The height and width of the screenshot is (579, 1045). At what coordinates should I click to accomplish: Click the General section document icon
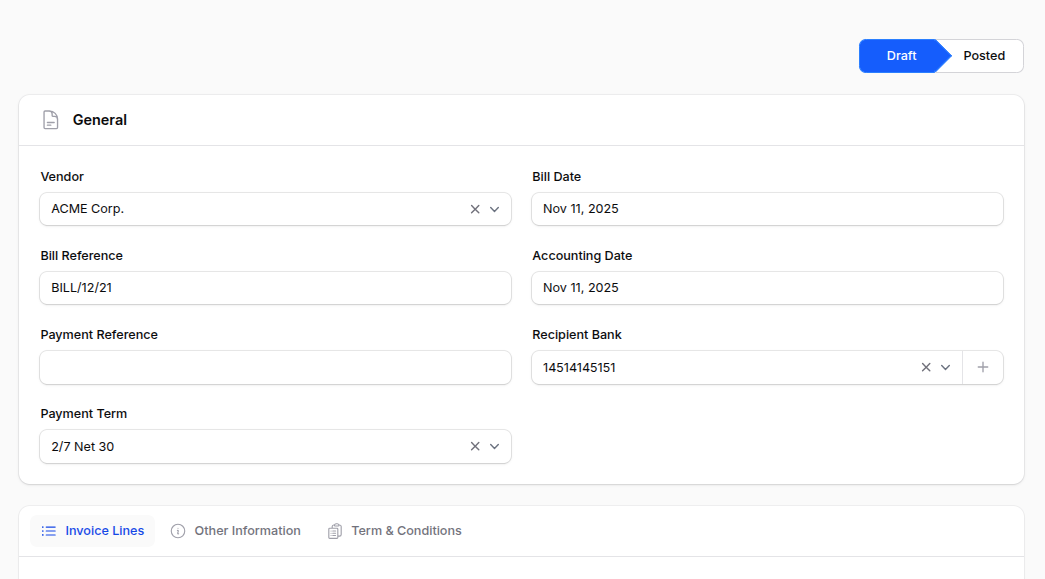click(x=50, y=120)
